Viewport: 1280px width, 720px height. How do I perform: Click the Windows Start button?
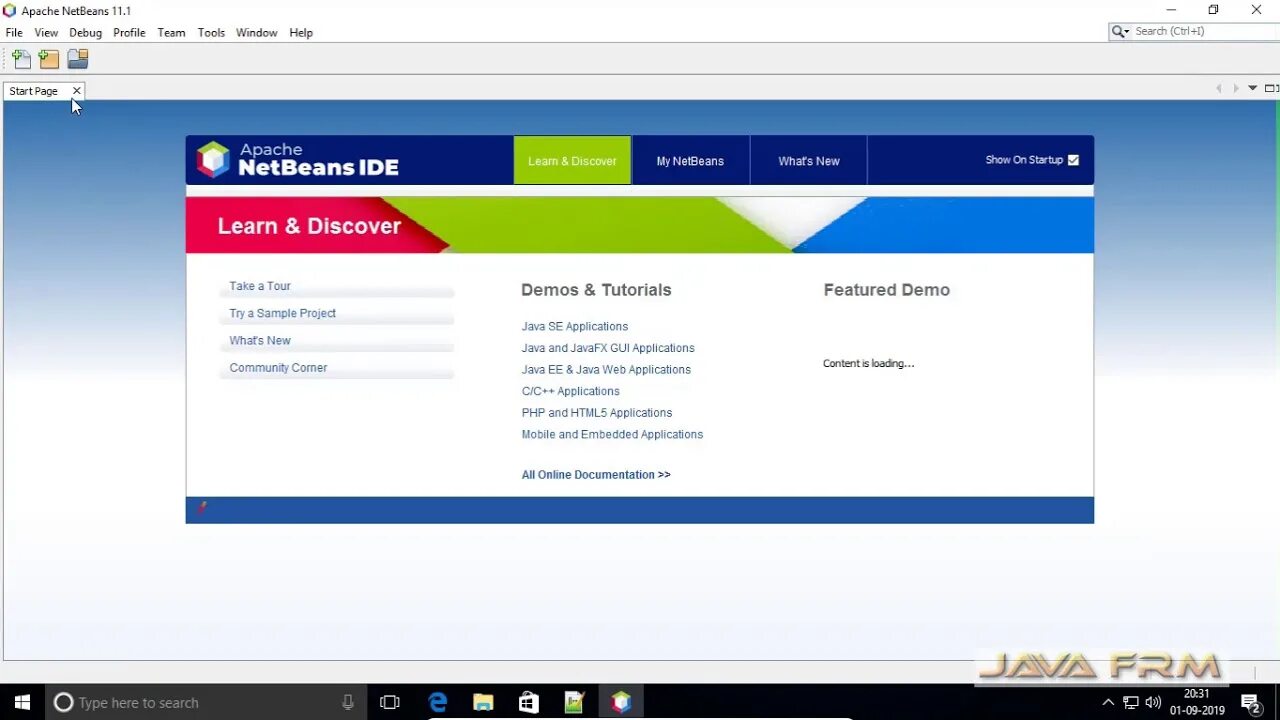click(22, 702)
